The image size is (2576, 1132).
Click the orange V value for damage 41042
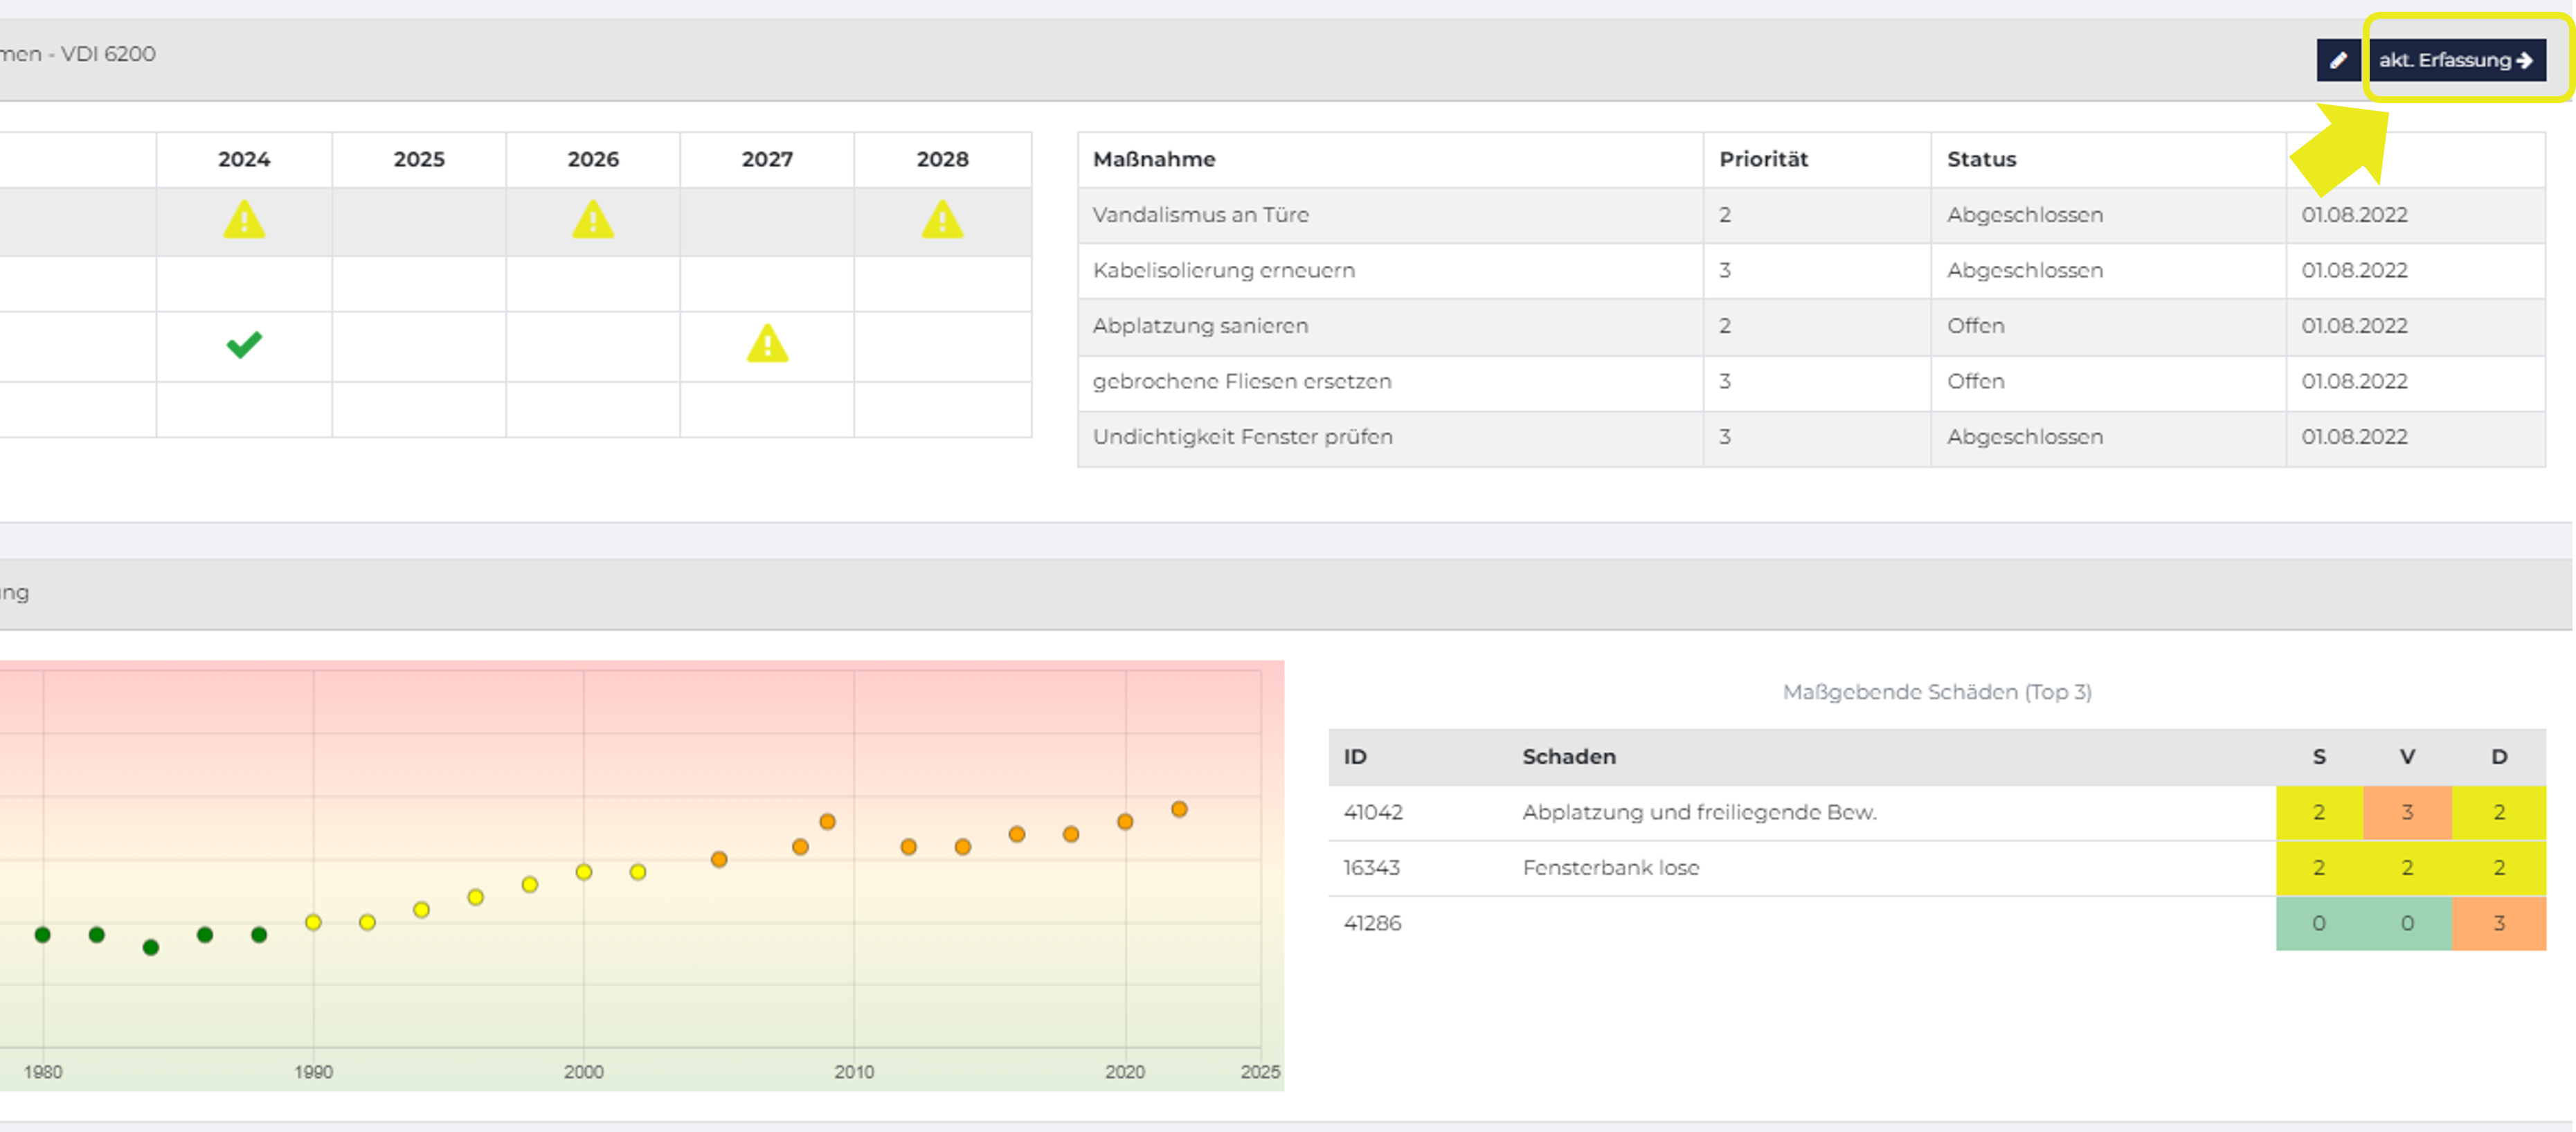(2407, 812)
